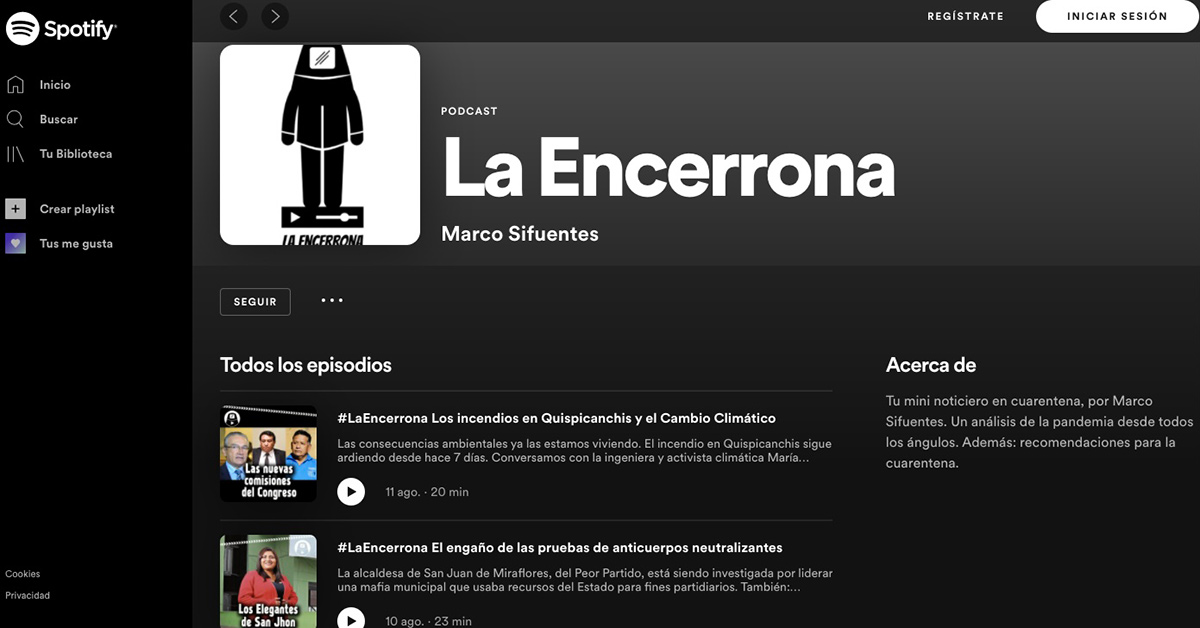Open Tus me gusta heart icon
The height and width of the screenshot is (628, 1200).
pos(15,243)
